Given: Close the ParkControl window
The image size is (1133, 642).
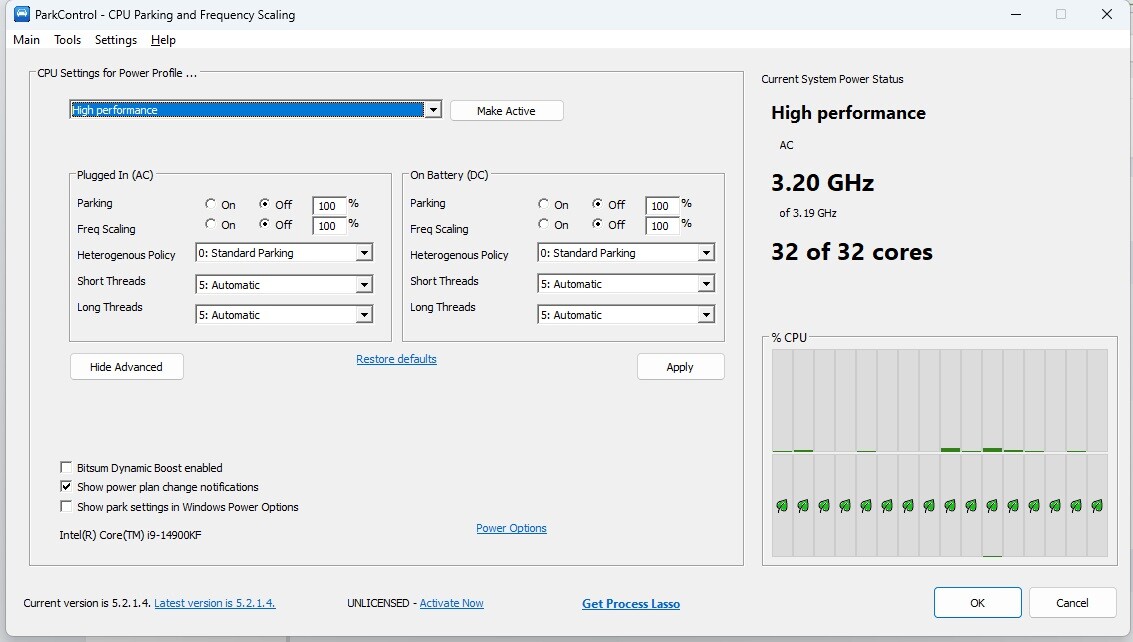Looking at the screenshot, I should (1106, 14).
